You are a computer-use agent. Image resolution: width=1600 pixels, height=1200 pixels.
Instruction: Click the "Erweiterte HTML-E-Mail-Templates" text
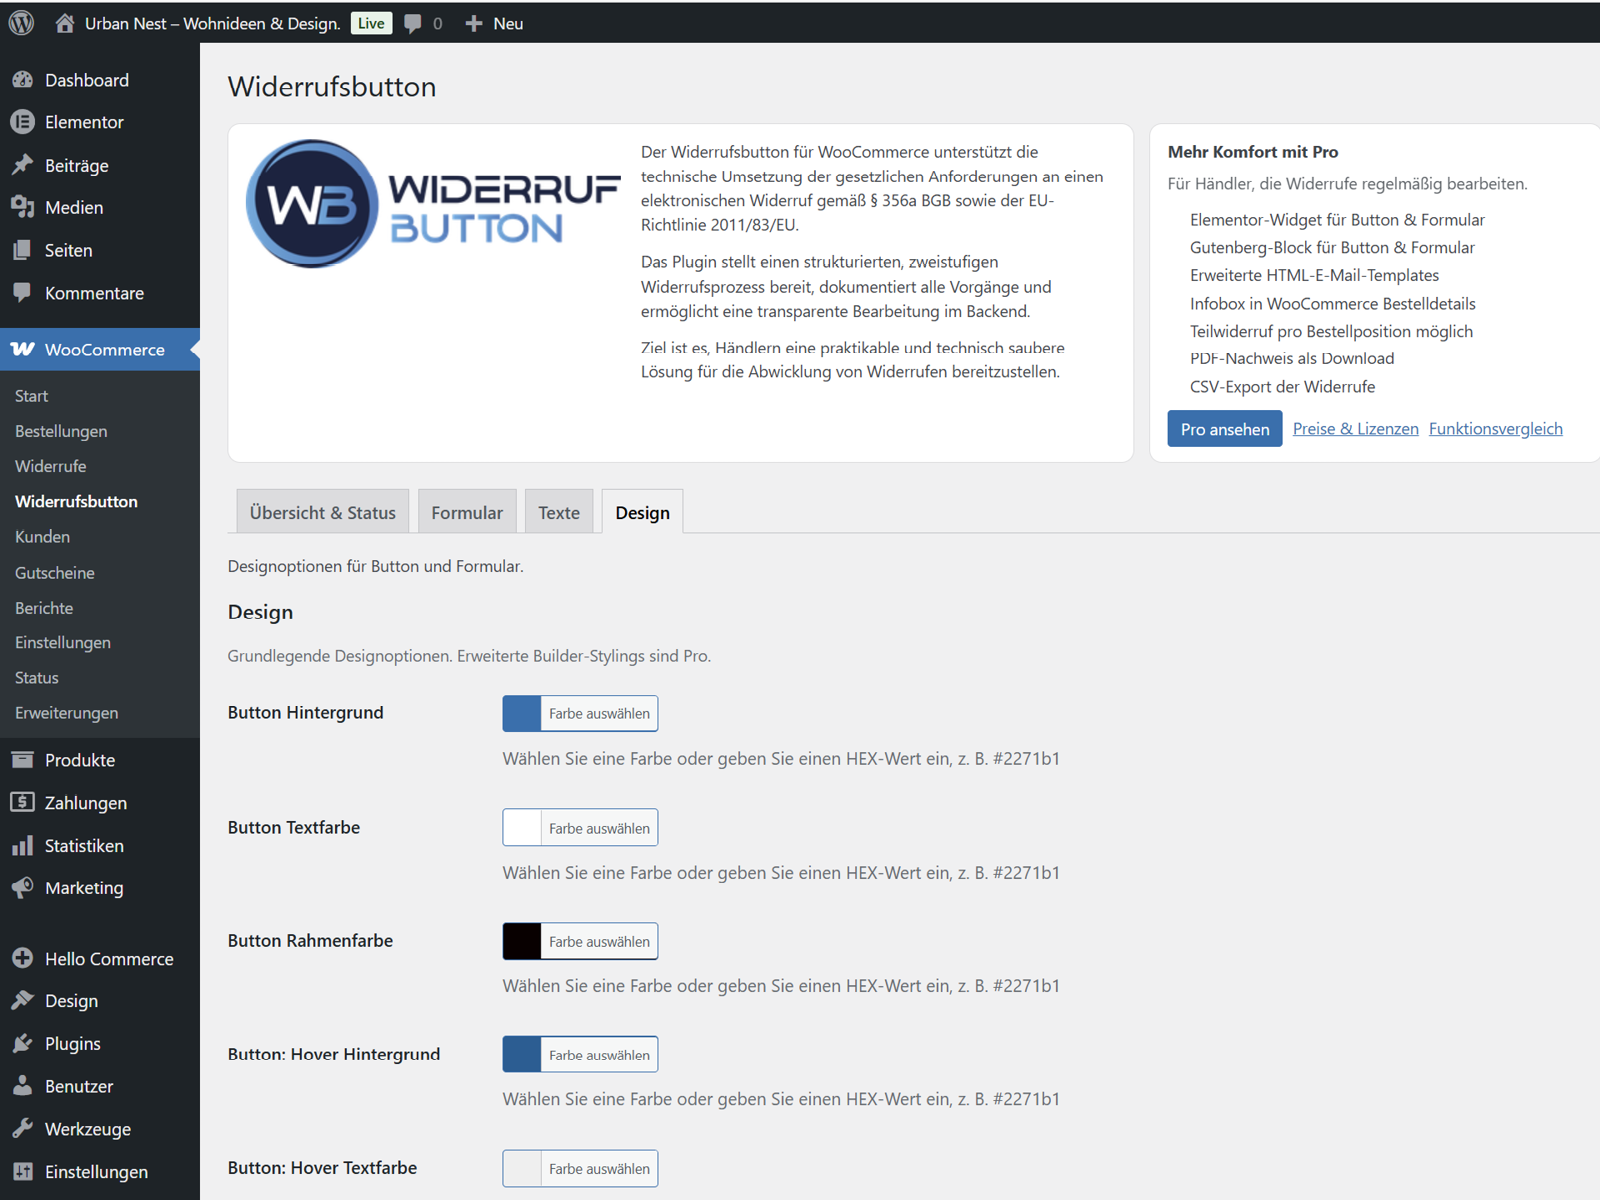[1314, 275]
